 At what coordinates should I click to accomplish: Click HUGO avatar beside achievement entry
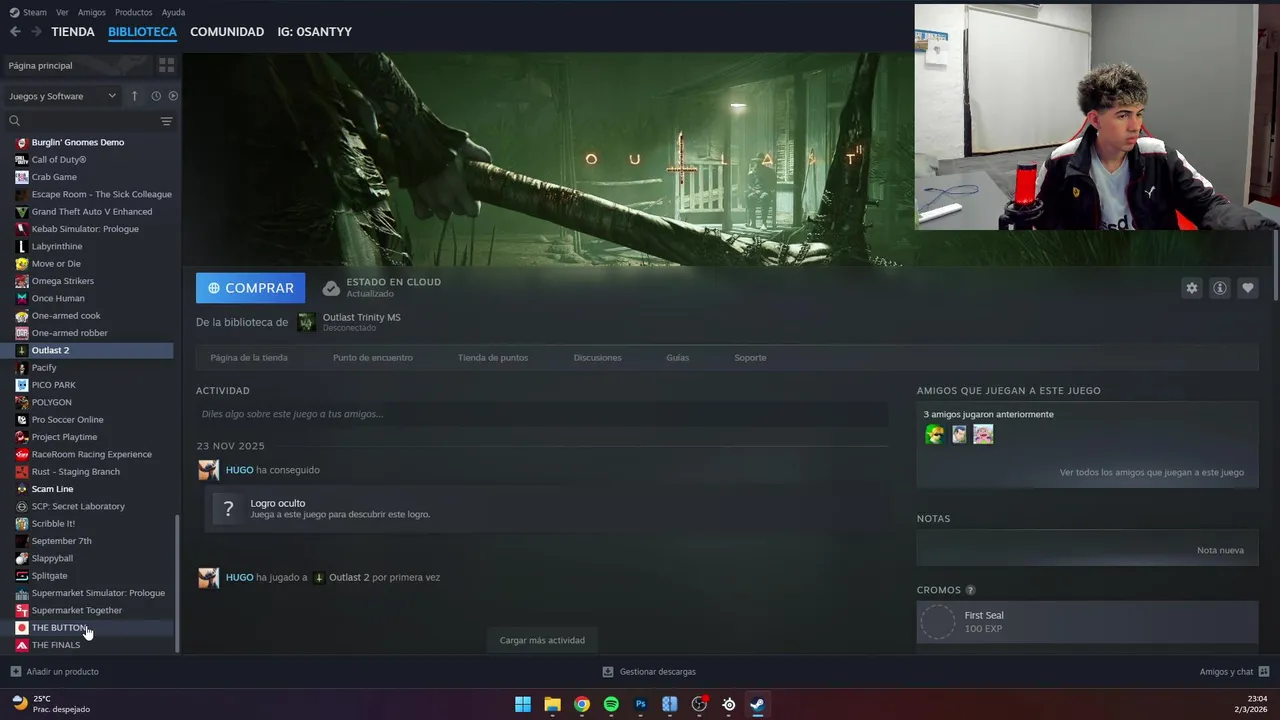(208, 470)
